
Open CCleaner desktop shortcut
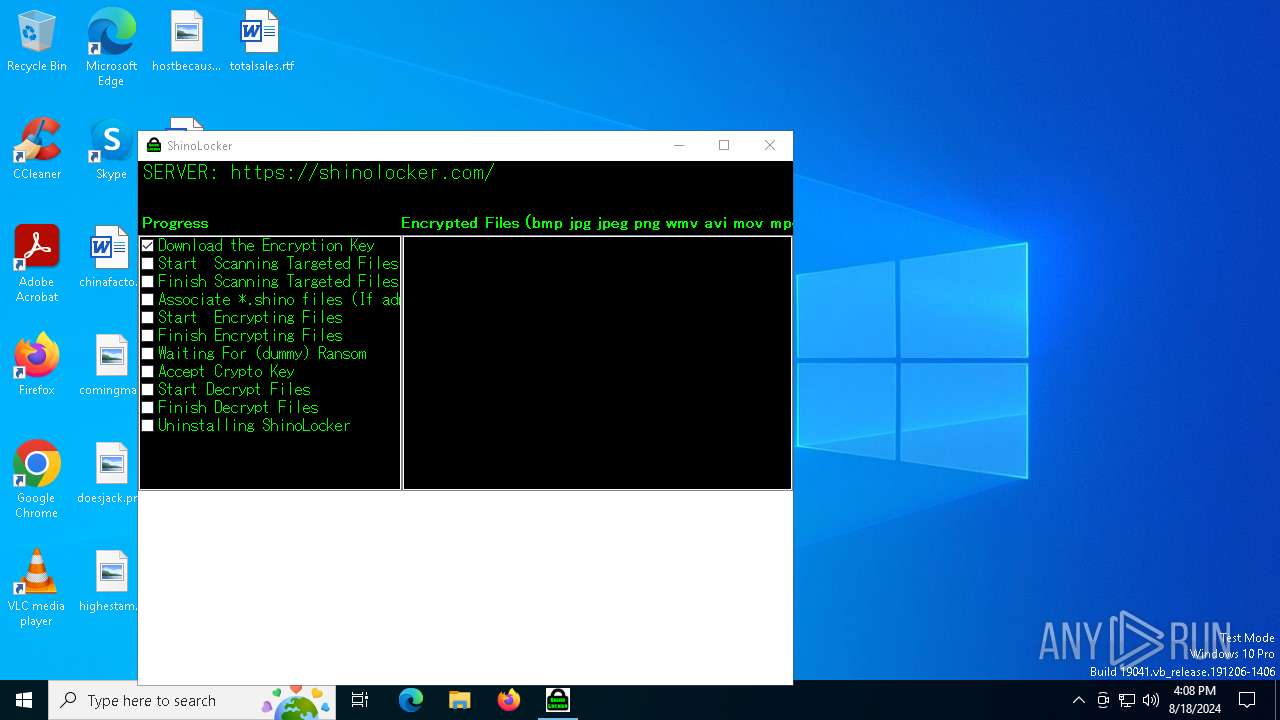pos(37,150)
